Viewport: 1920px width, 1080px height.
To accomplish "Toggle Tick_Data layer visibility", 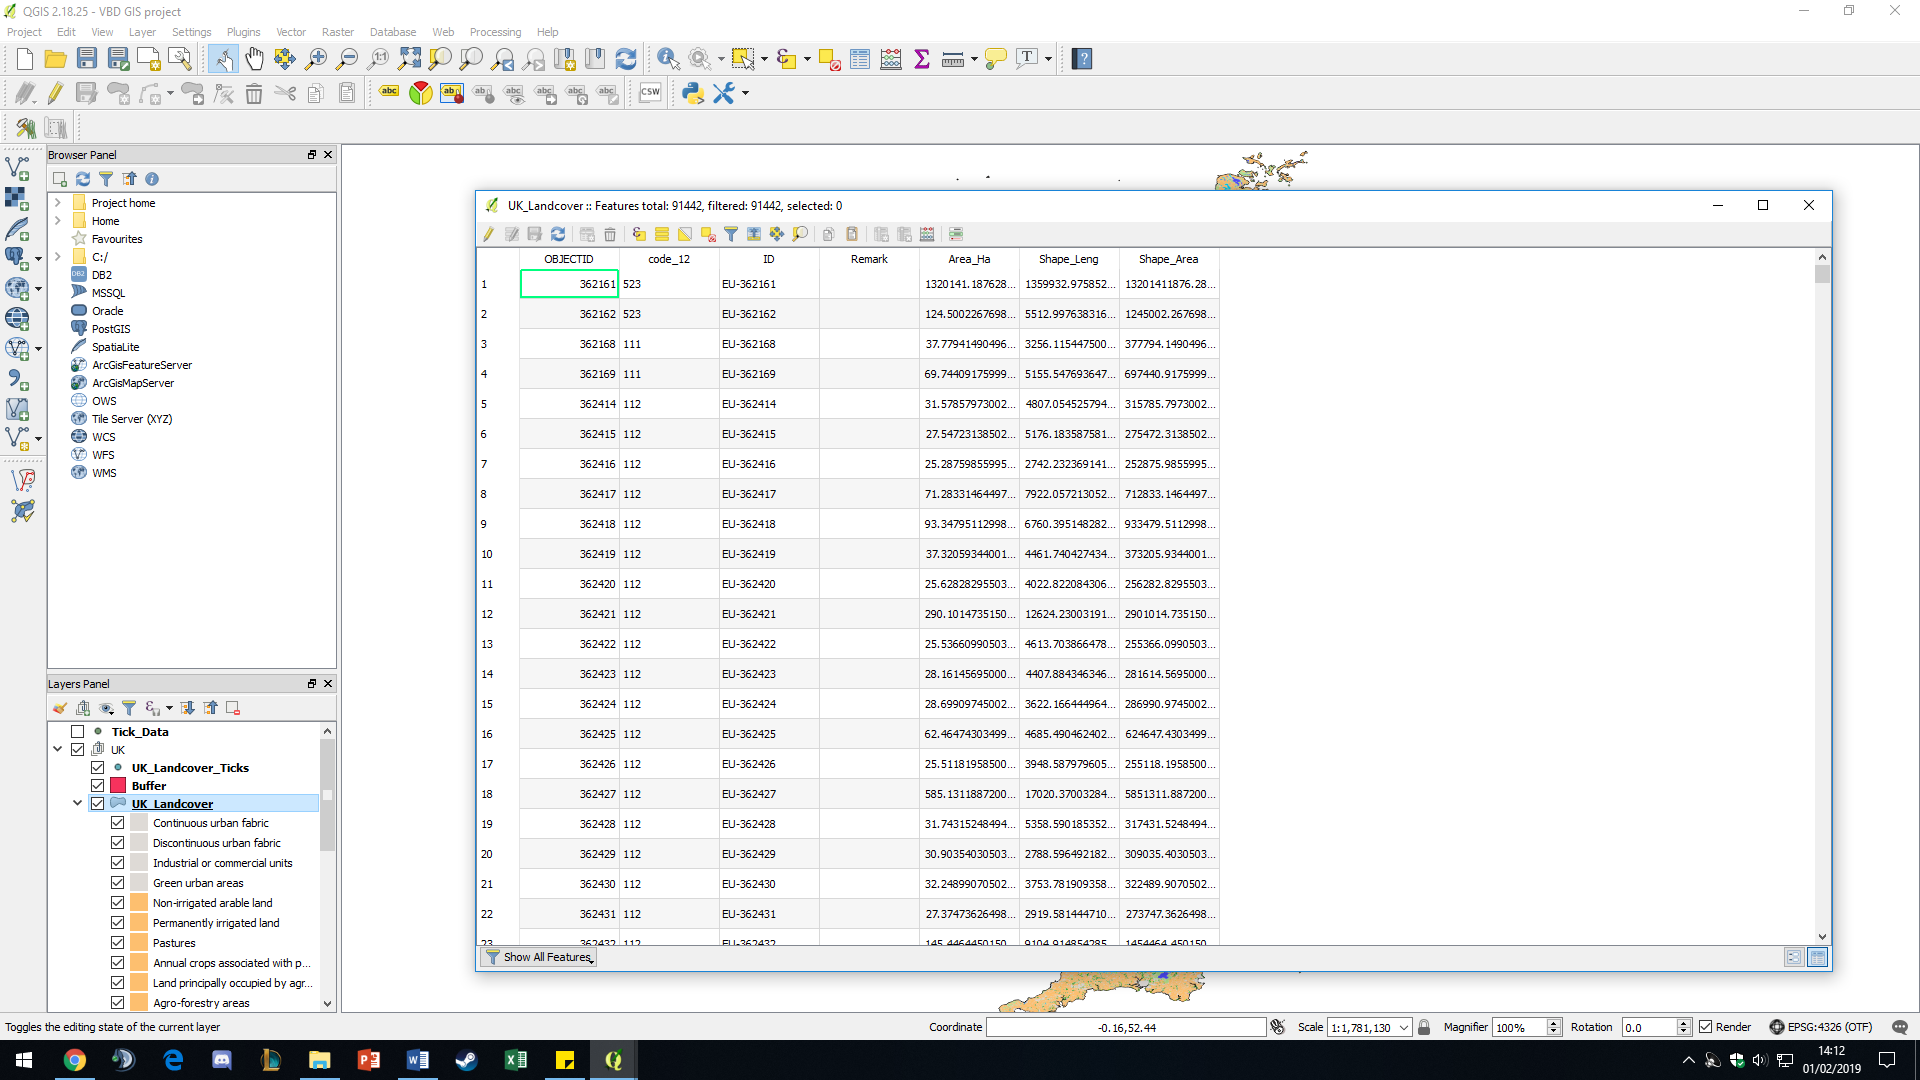I will click(x=77, y=732).
